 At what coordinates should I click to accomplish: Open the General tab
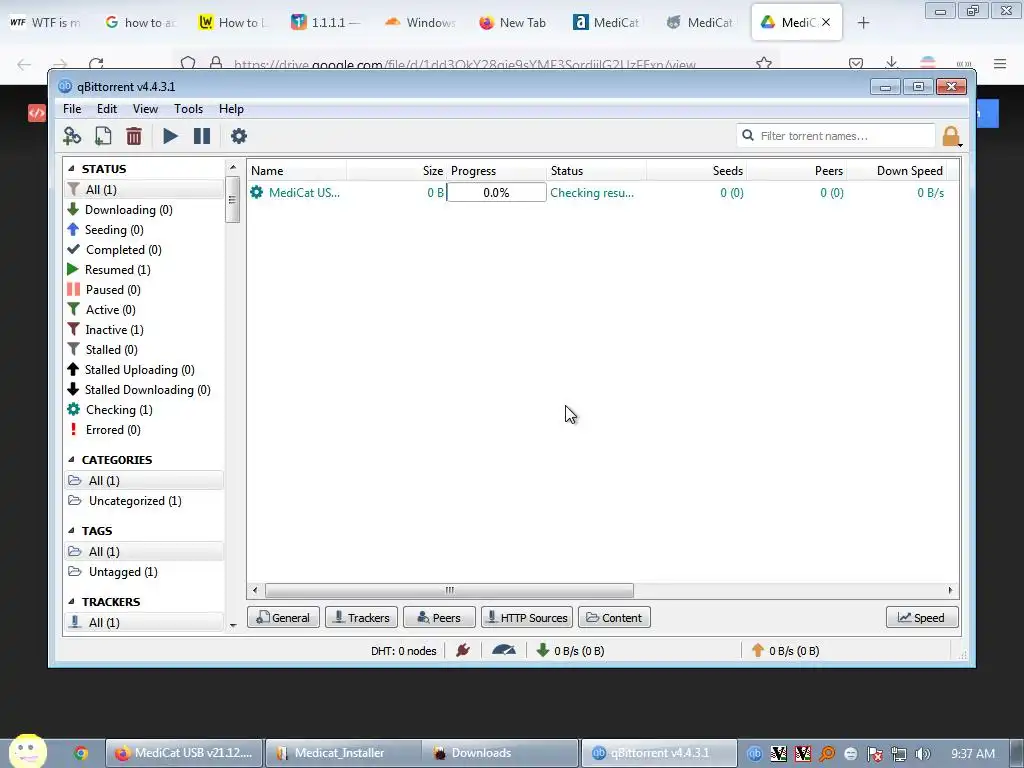click(x=283, y=618)
